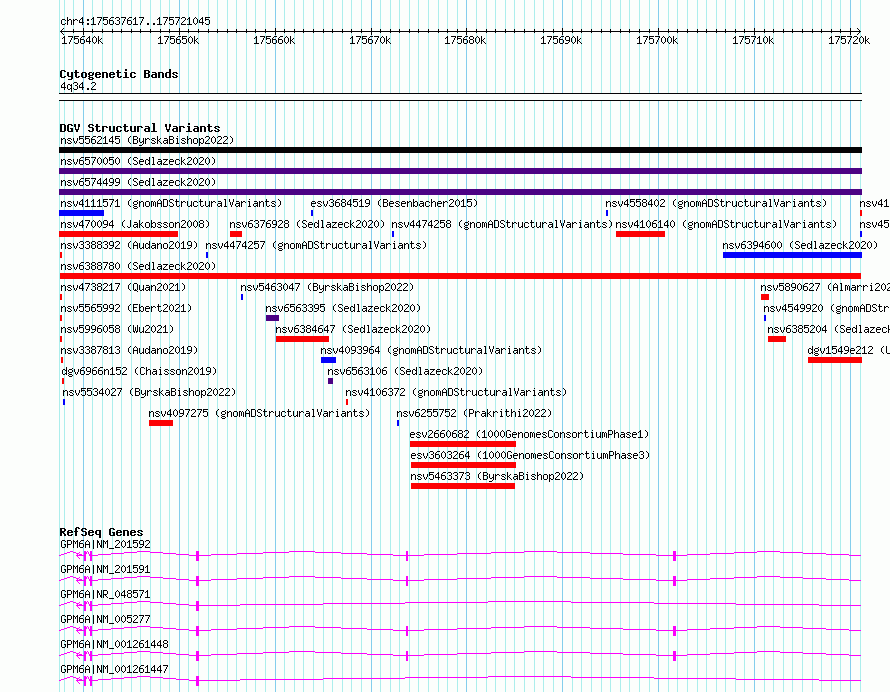Screen dimensions: 890x692
Task: Open the nsv3387813 (Audano2019) label
Action: [x=129, y=350]
